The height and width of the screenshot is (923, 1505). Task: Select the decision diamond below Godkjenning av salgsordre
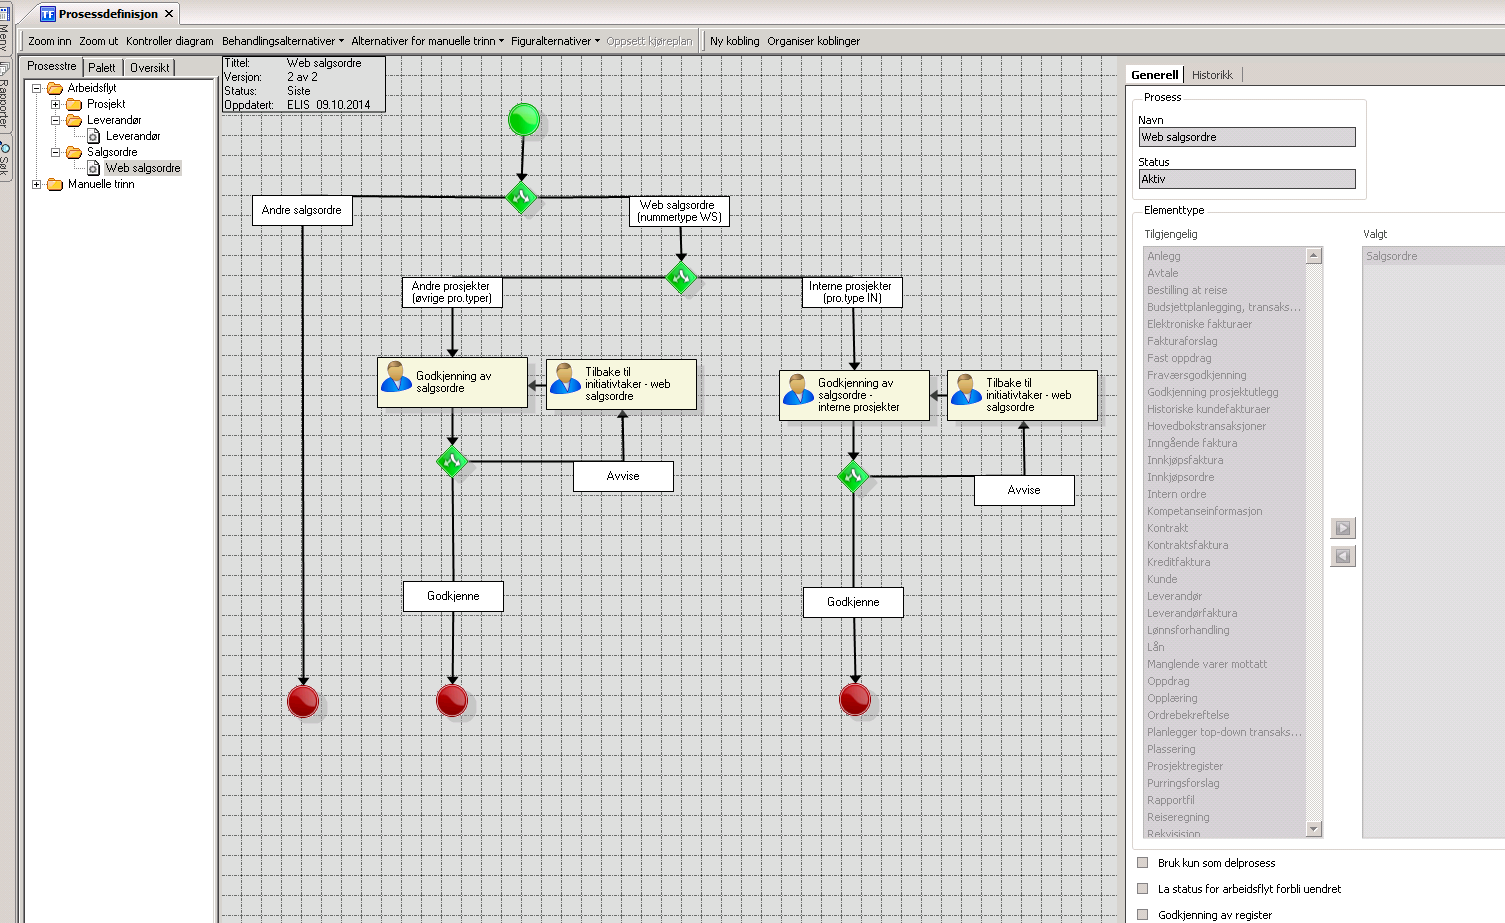tap(452, 461)
